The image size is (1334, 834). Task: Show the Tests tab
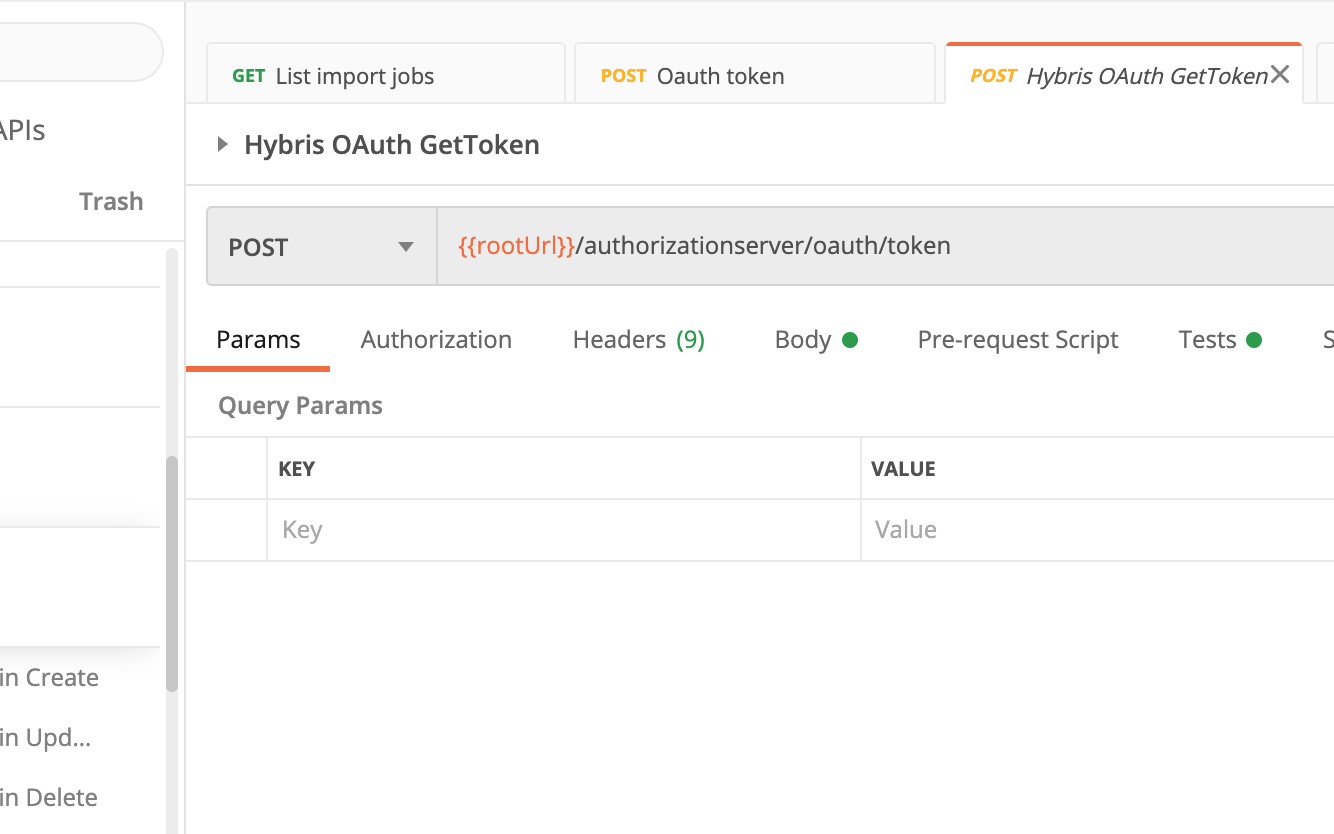[x=1218, y=340]
